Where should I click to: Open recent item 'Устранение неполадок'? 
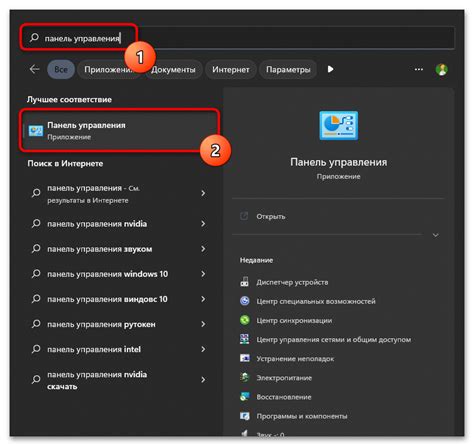point(295,359)
